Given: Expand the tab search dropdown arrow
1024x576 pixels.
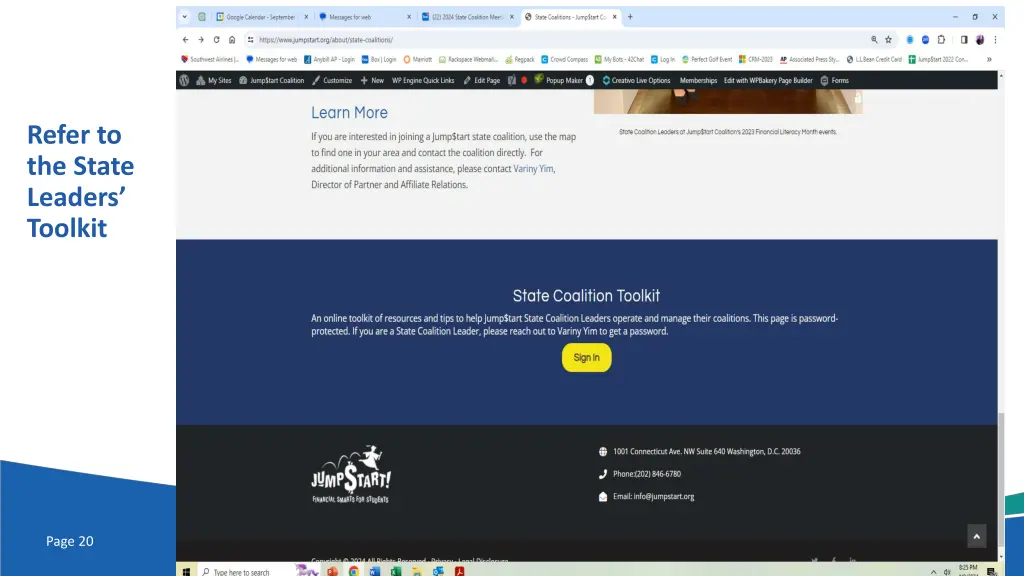Looking at the screenshot, I should point(185,17).
